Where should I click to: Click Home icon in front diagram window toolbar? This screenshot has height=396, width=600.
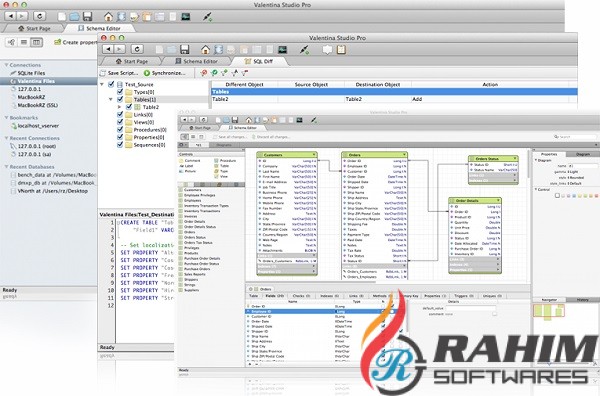click(249, 120)
